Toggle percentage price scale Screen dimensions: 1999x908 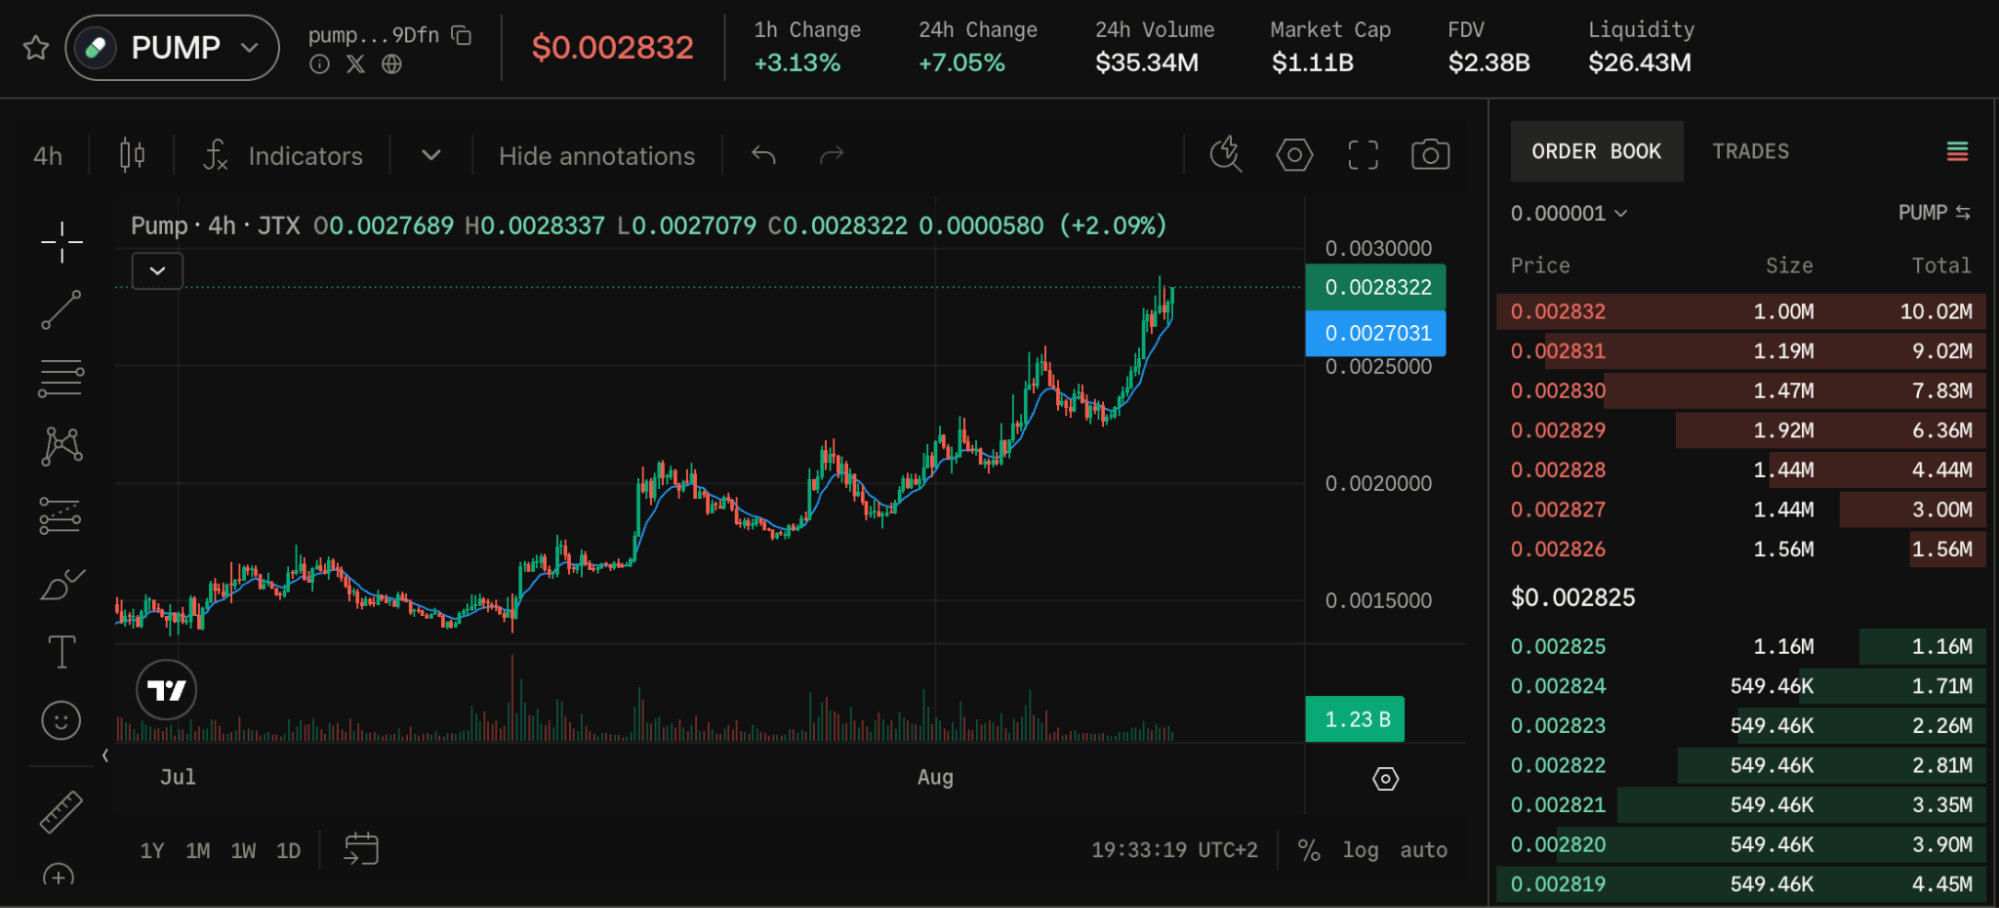tap(1309, 850)
